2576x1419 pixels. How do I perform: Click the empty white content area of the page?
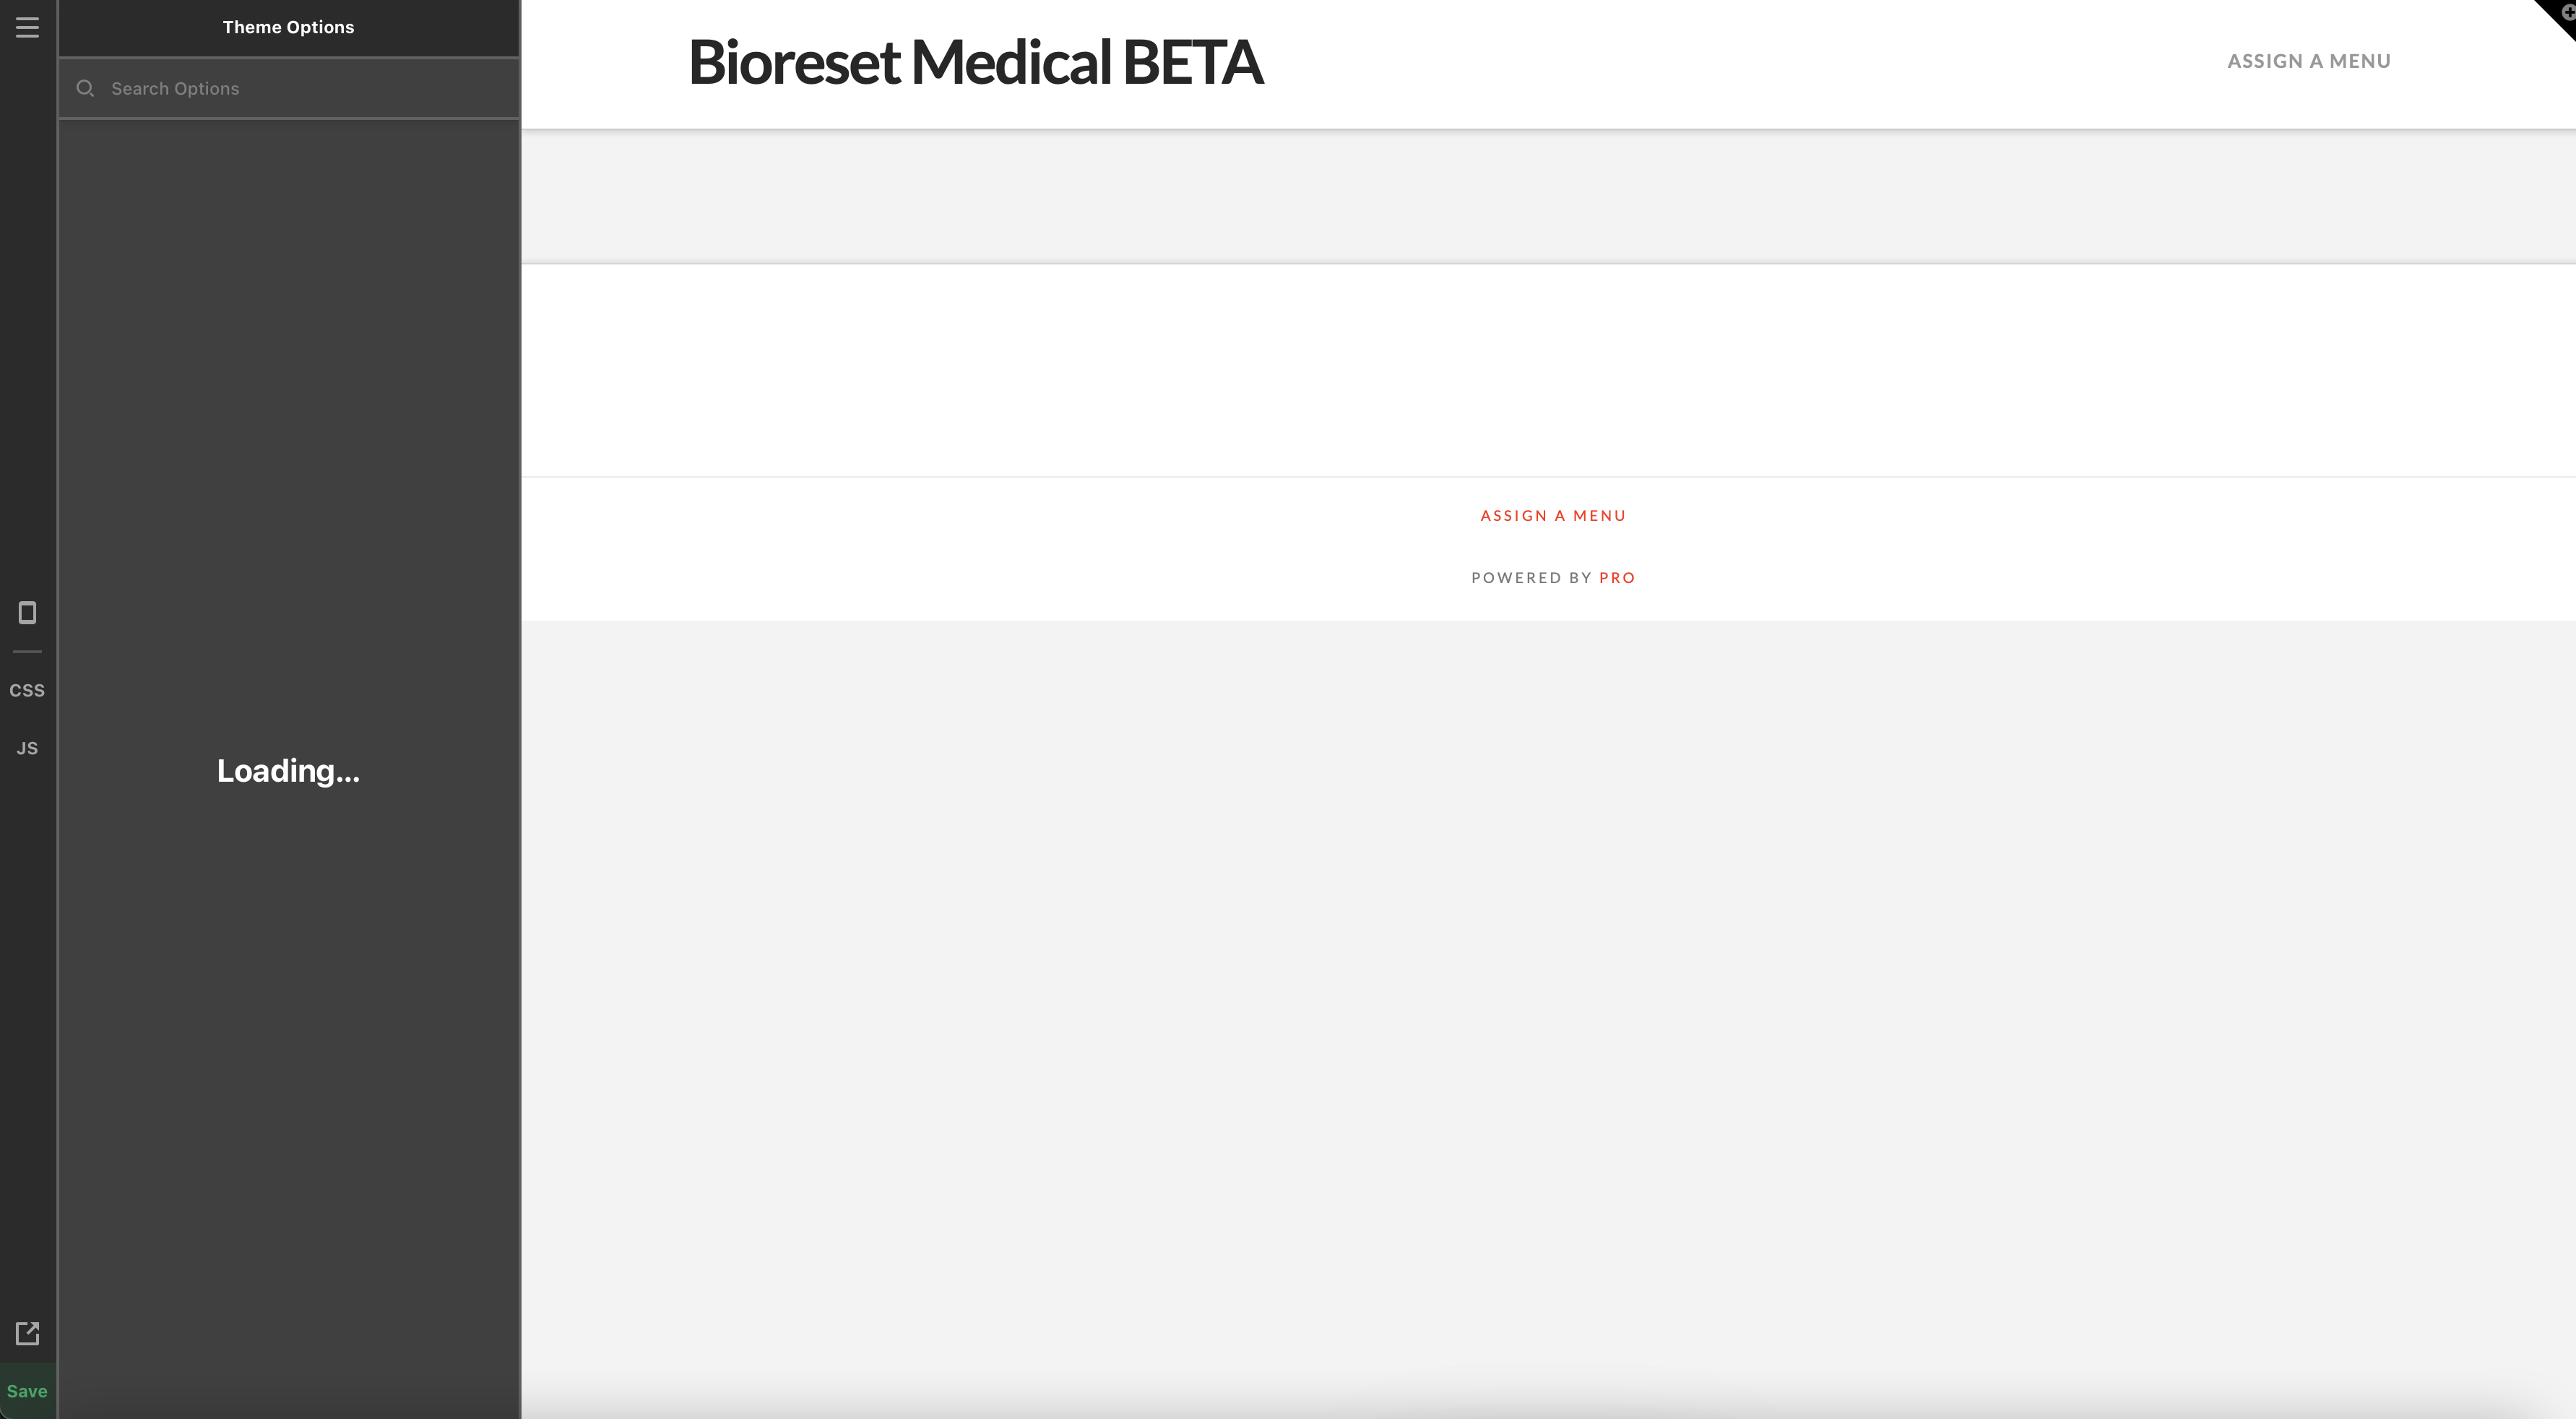(x=1548, y=370)
